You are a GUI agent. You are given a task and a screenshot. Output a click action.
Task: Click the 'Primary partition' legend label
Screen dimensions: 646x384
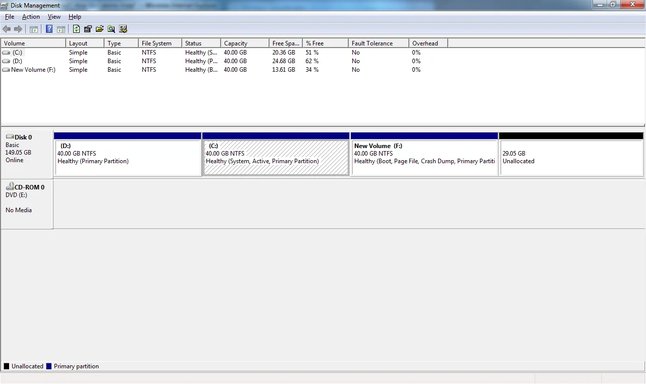pos(76,366)
